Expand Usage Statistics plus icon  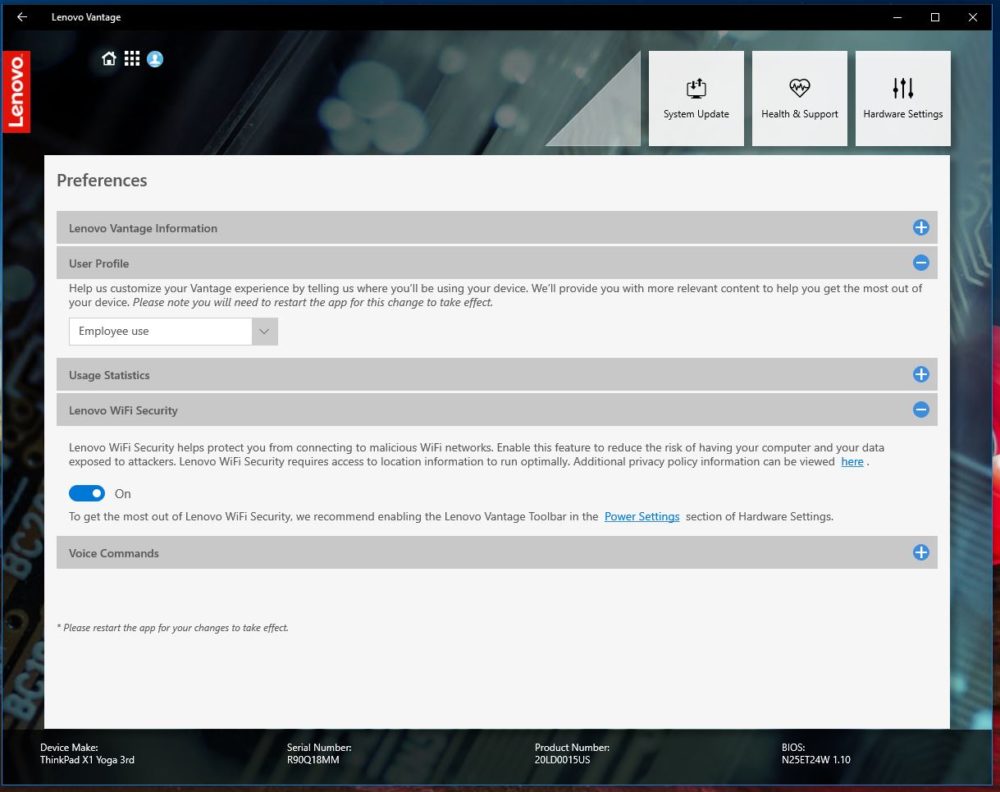(920, 374)
